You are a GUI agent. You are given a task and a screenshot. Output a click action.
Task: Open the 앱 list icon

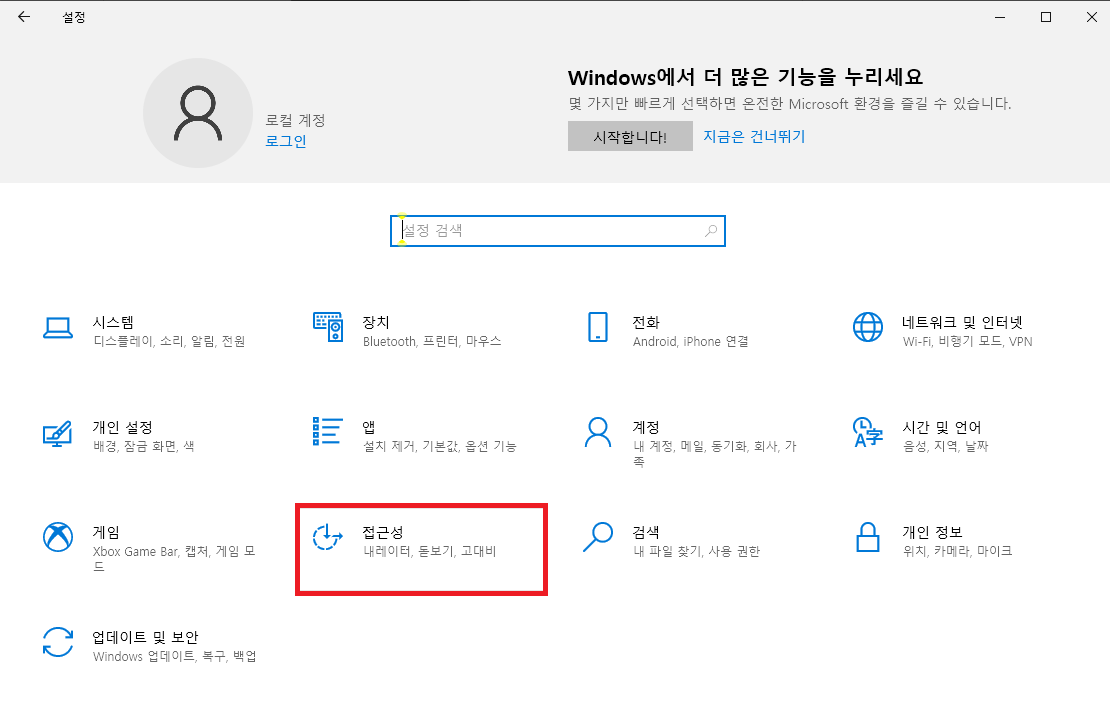pos(328,431)
